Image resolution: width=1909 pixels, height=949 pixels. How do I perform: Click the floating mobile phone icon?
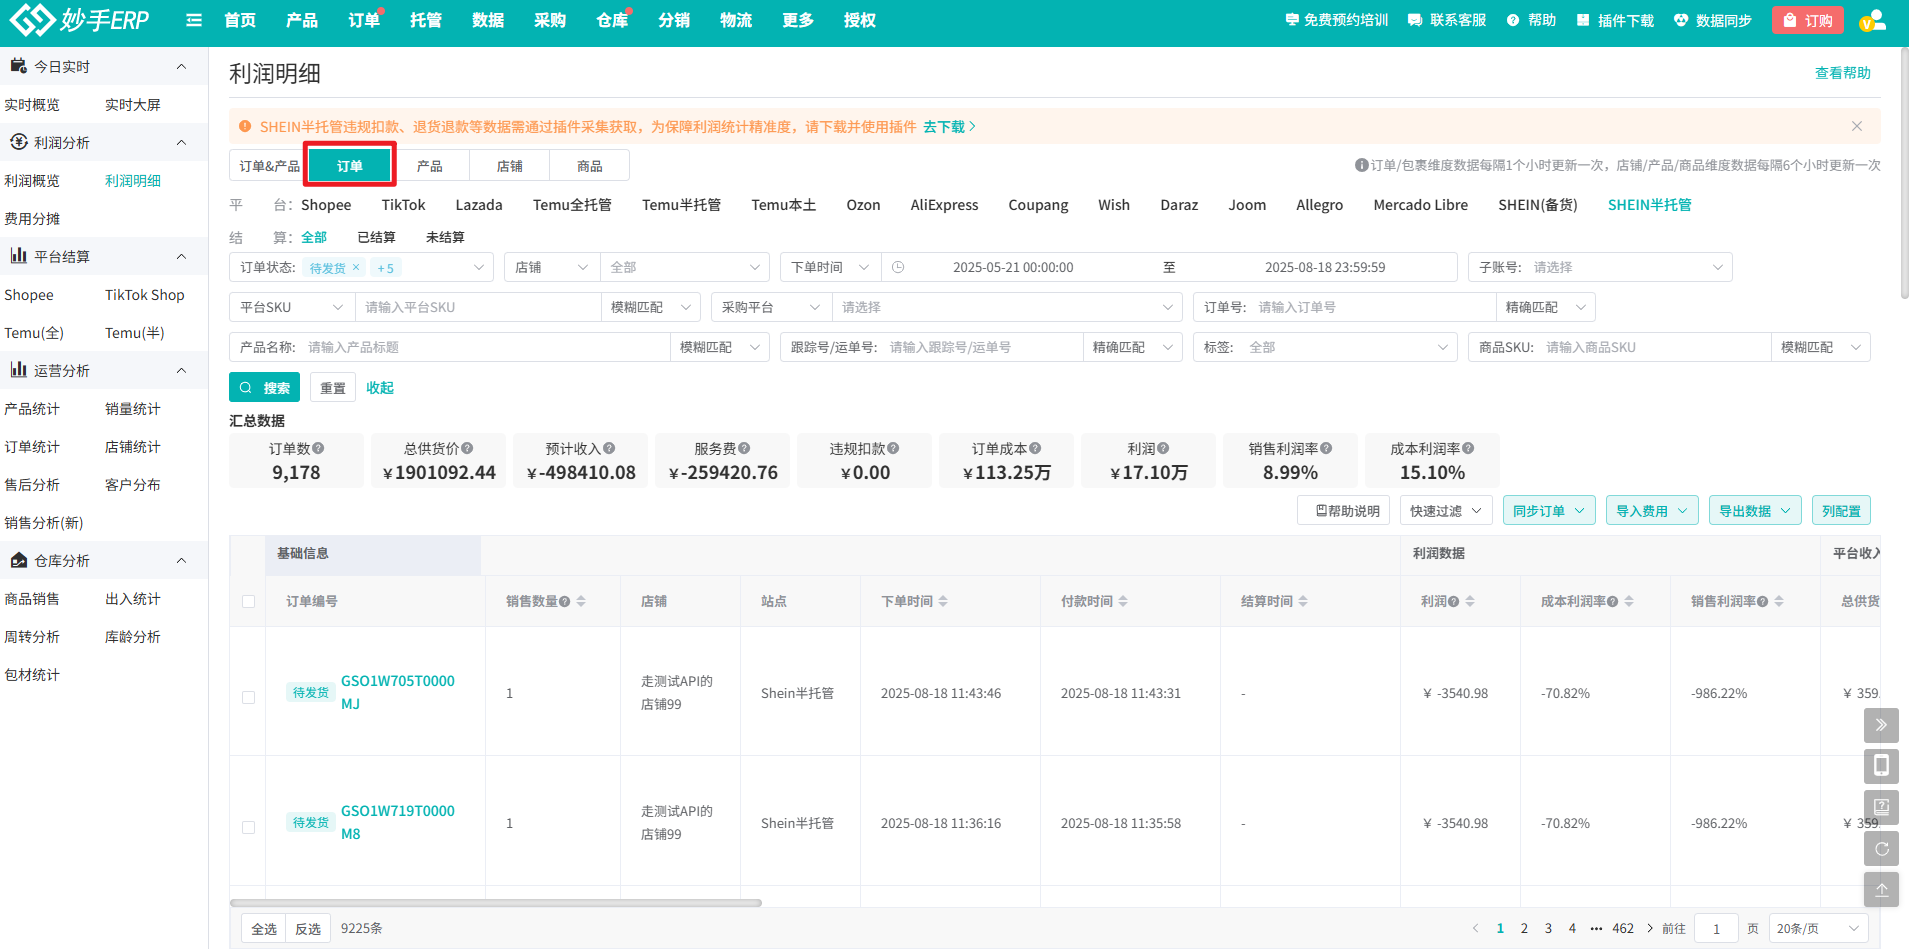point(1881,766)
